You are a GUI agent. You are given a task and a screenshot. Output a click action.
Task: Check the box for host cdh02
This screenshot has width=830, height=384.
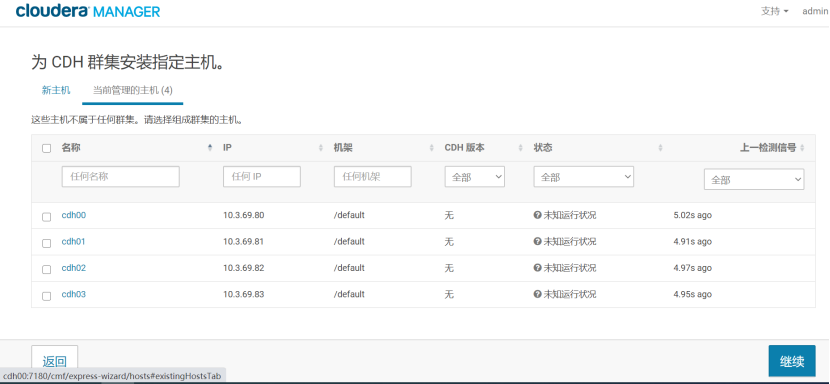click(x=47, y=270)
